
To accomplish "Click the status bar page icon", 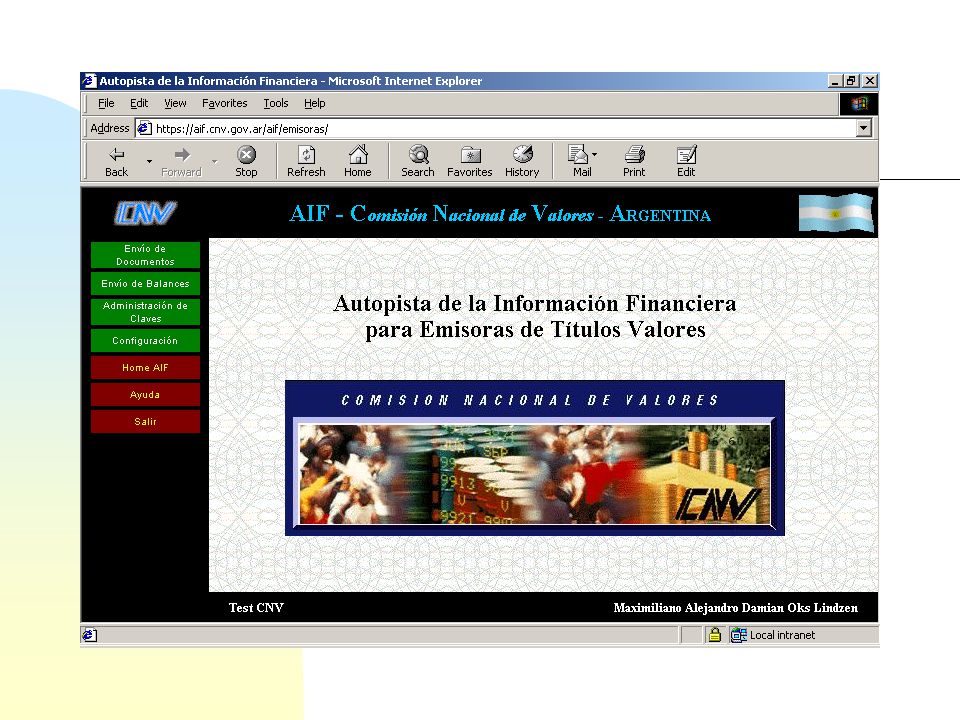I will click(89, 636).
